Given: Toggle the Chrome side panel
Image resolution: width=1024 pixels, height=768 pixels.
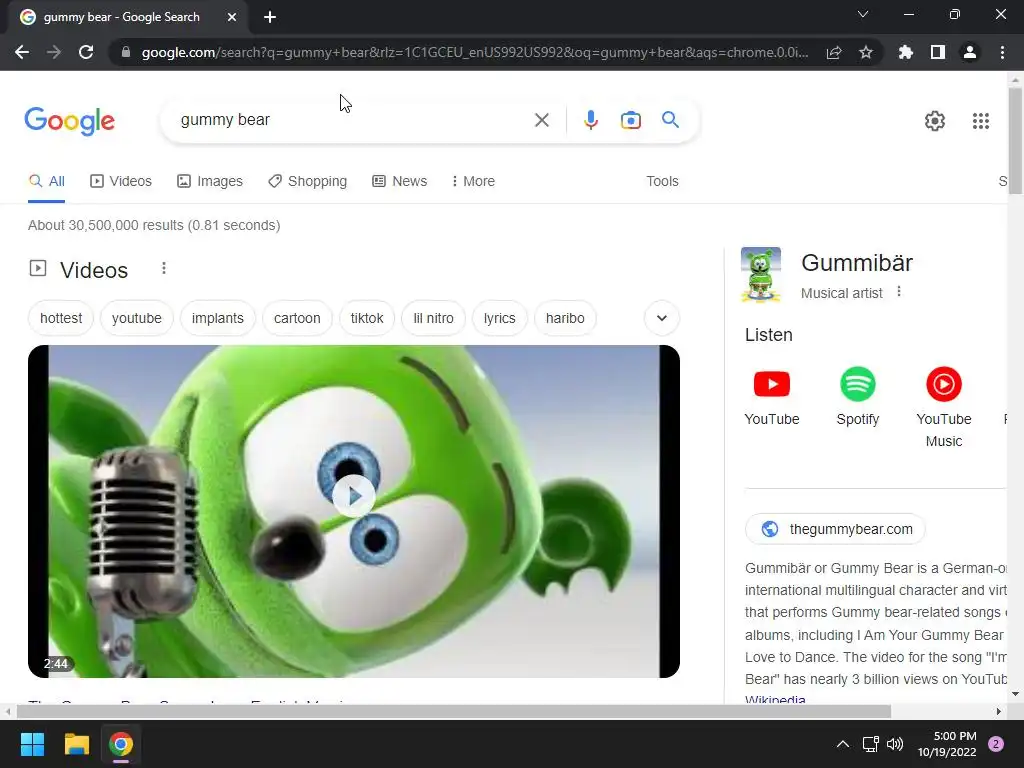Looking at the screenshot, I should click(938, 52).
